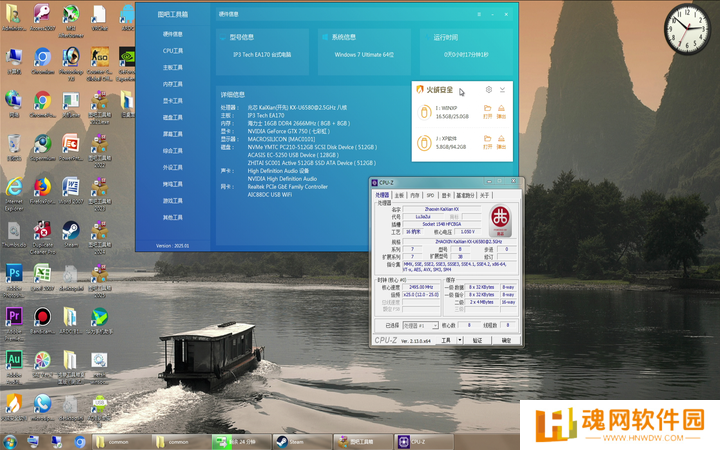Expand the arrow beside CPU-Z 工具 button
The height and width of the screenshot is (450, 720).
(460, 340)
